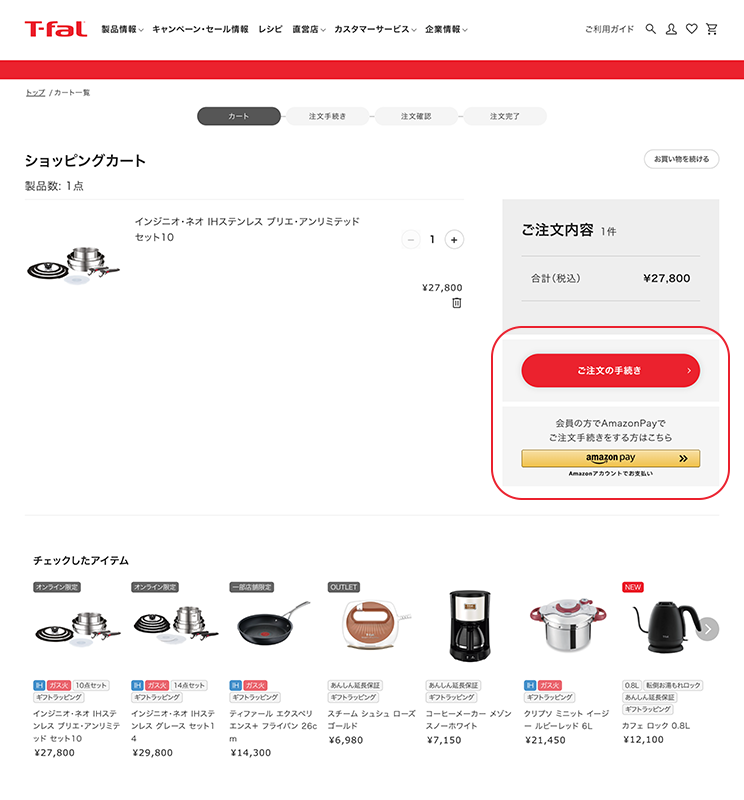Open the search magnifier icon in header

pyautogui.click(x=650, y=29)
